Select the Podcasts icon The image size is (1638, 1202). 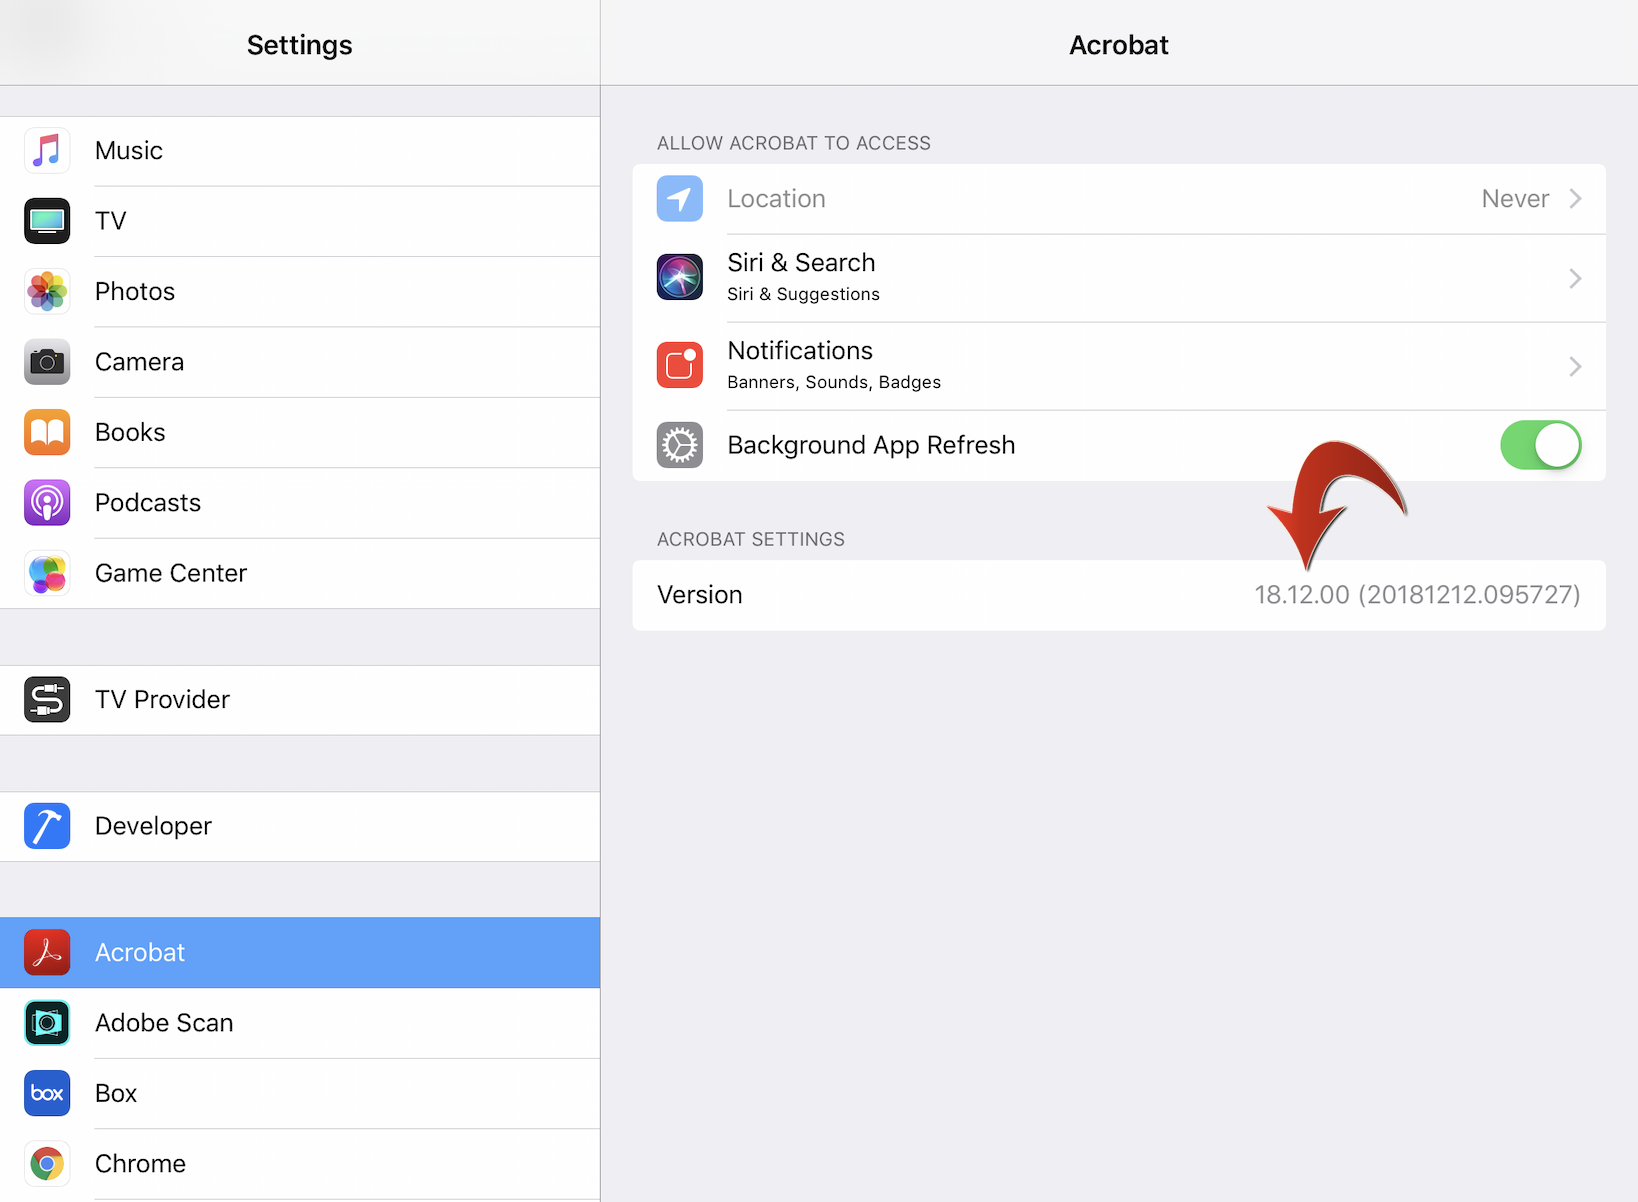pyautogui.click(x=47, y=503)
